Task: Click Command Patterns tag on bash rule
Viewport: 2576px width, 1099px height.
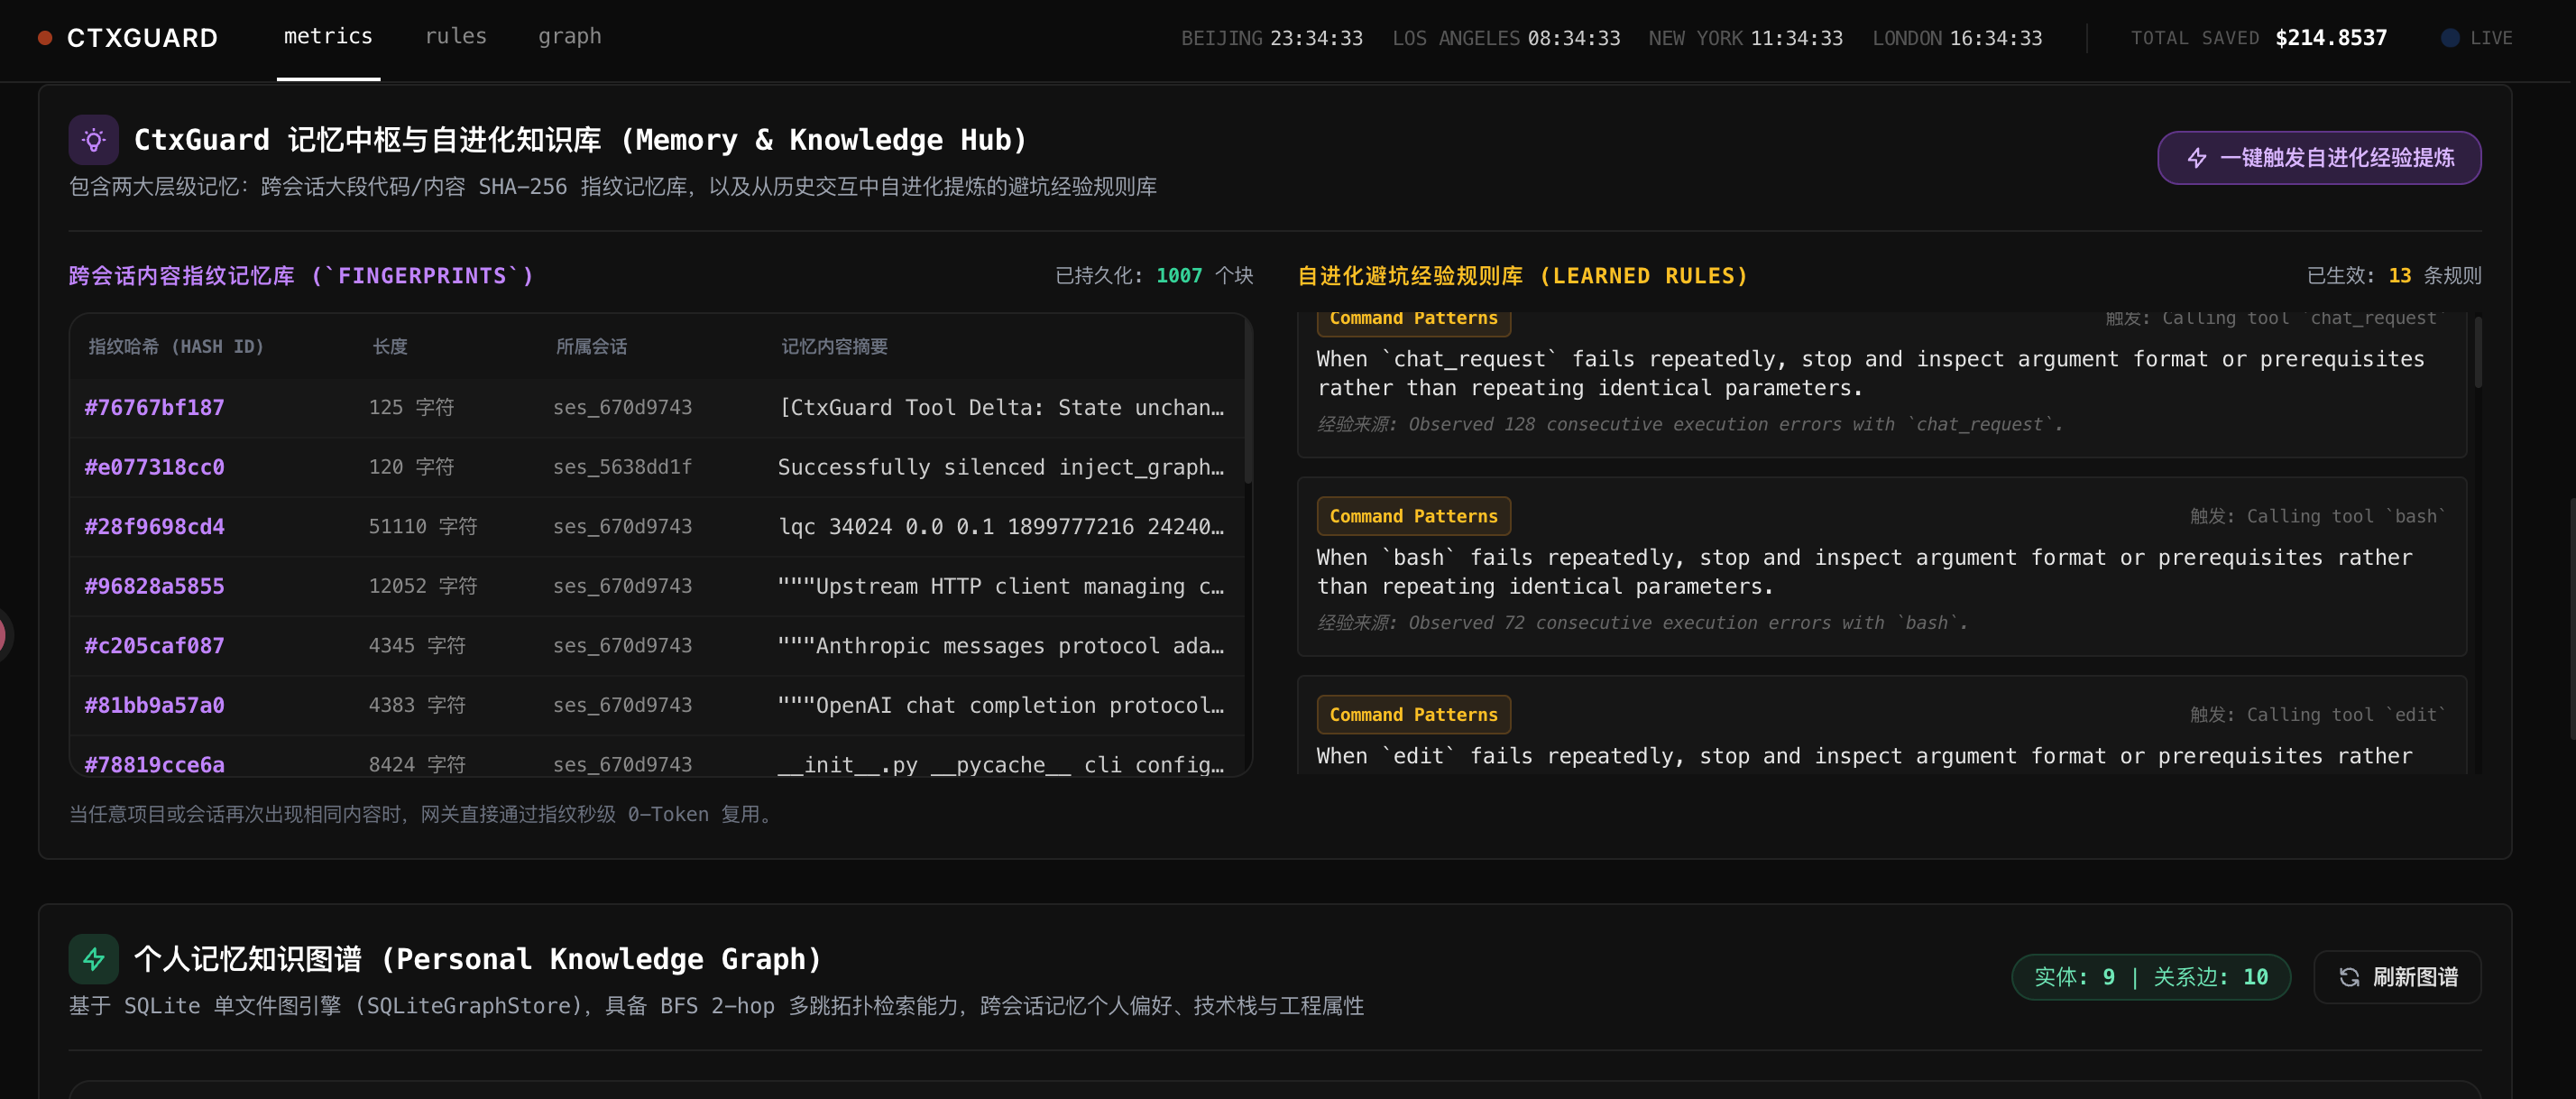Action: [1414, 516]
